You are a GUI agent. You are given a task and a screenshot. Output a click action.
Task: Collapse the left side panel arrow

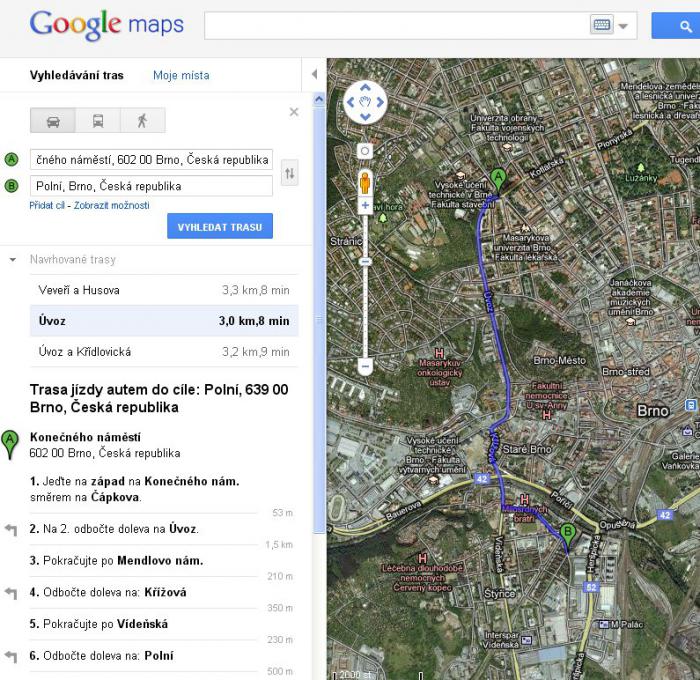[315, 75]
